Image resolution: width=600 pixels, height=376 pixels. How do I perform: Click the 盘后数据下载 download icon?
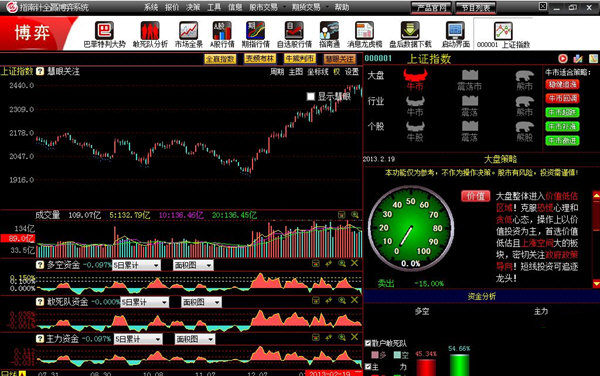[410, 31]
